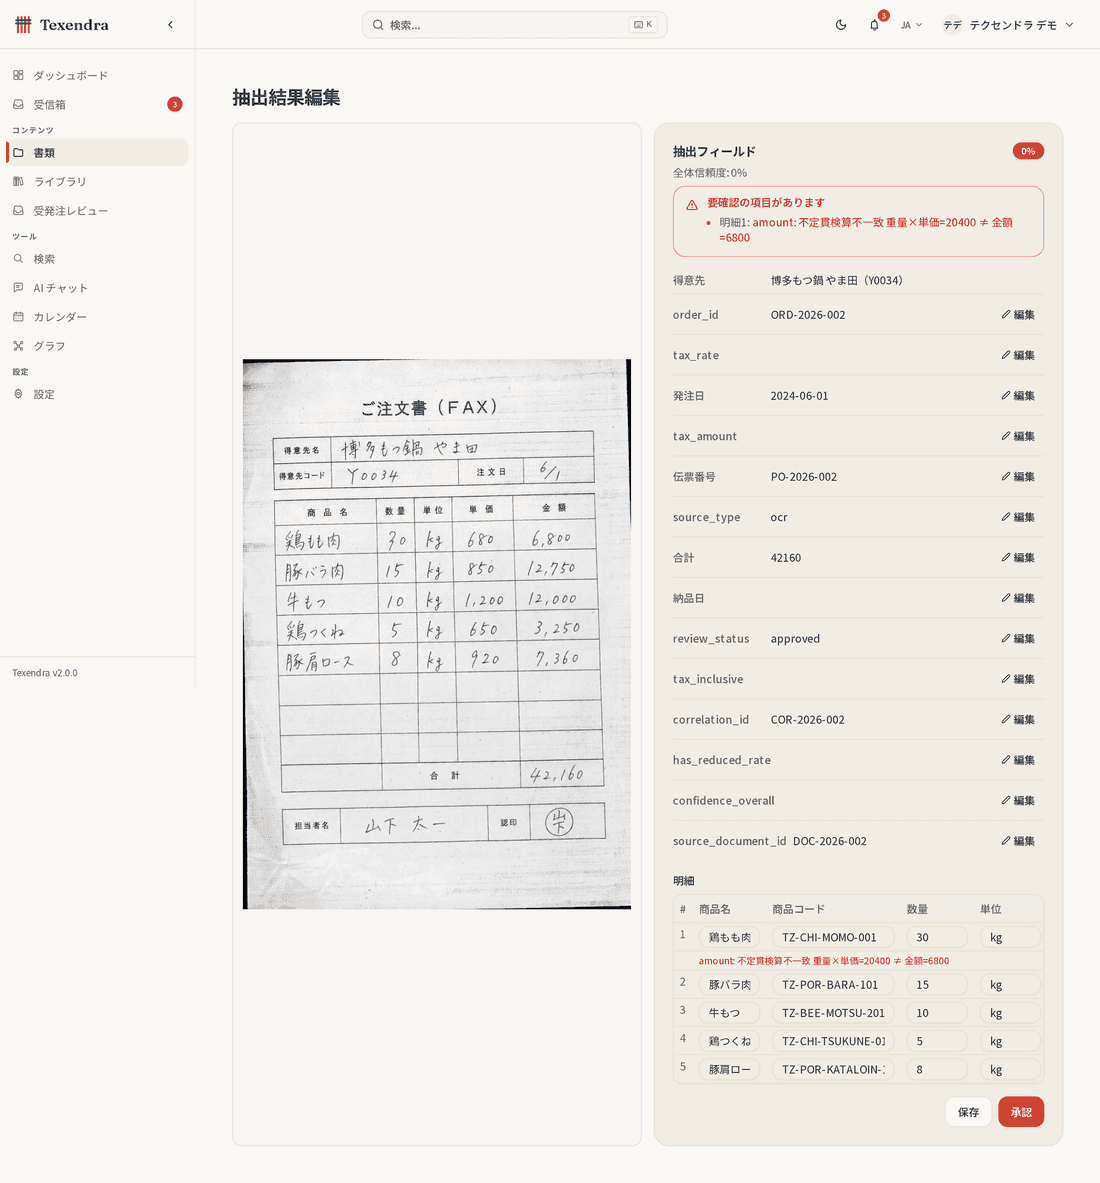Click pencil icon for 合計 row
This screenshot has height=1183, width=1100.
(1006, 558)
